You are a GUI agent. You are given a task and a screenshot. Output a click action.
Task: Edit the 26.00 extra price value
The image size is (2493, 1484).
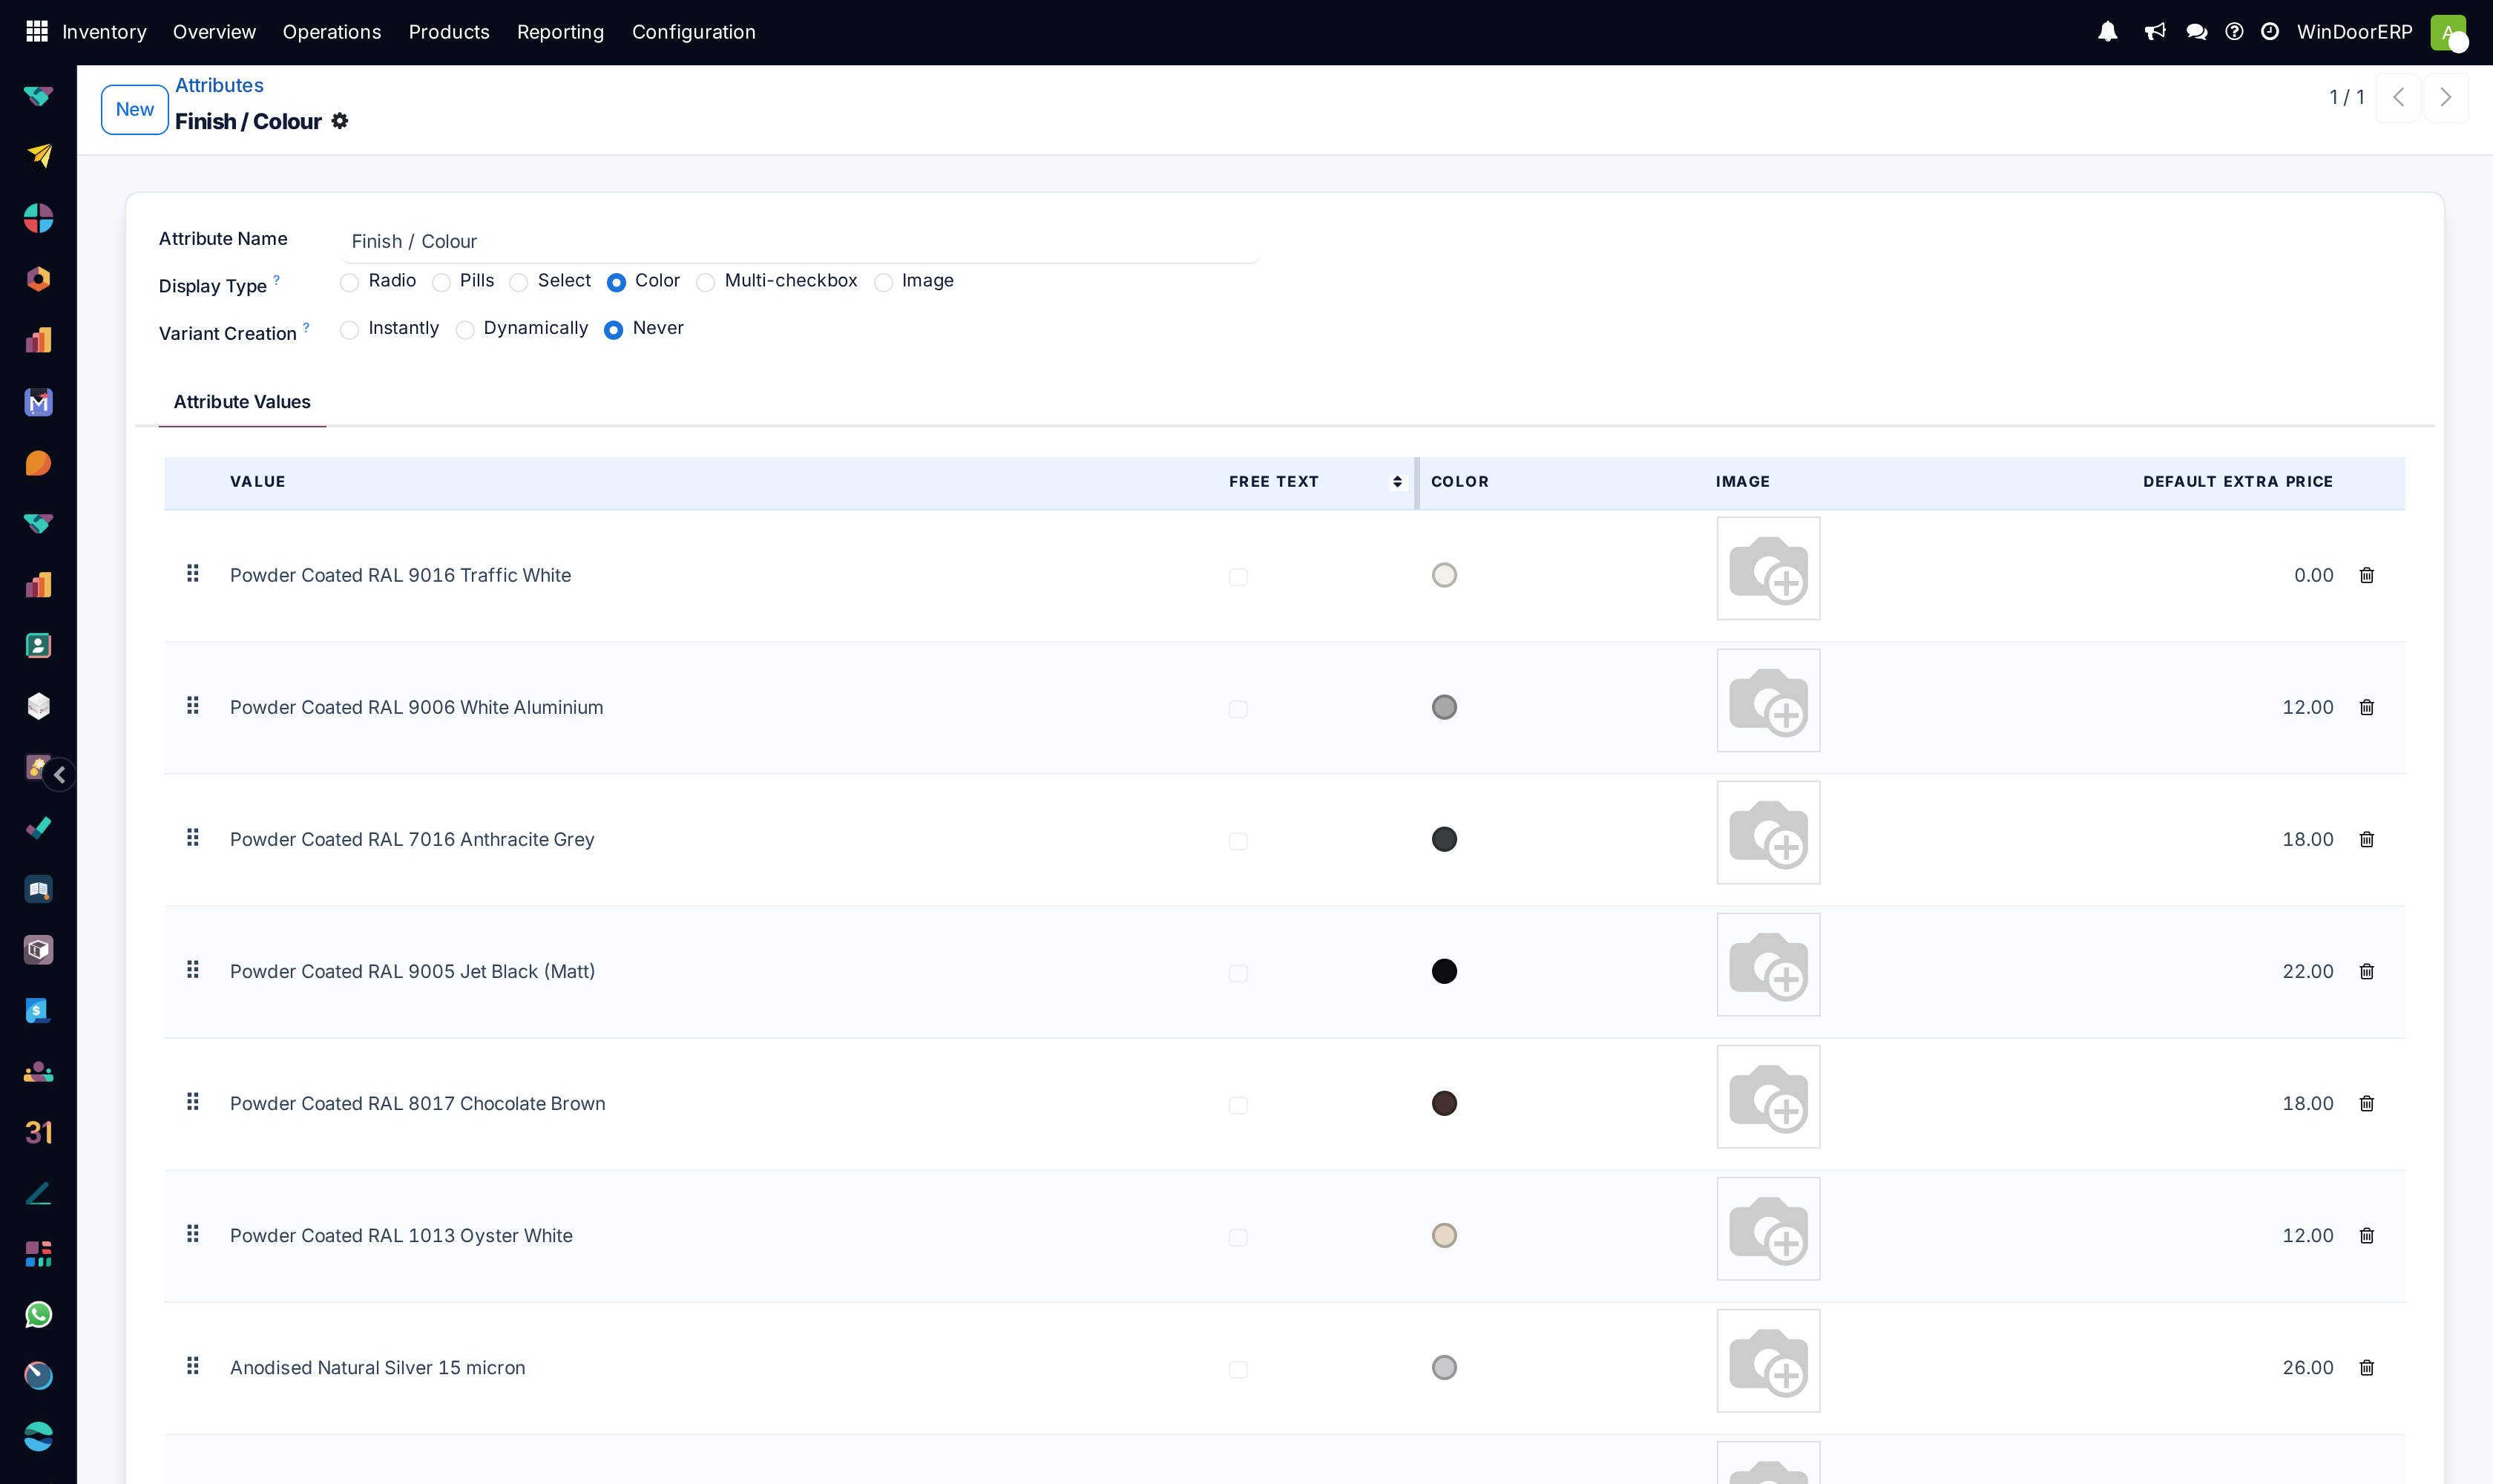[2307, 1367]
